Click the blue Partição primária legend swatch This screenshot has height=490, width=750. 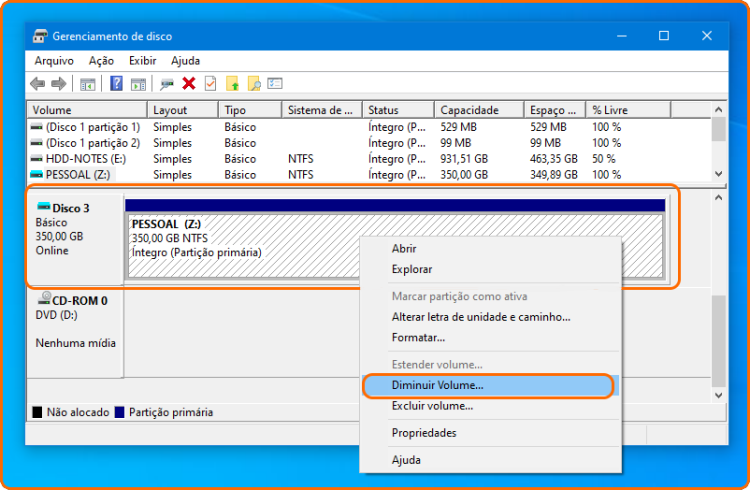[x=120, y=412]
